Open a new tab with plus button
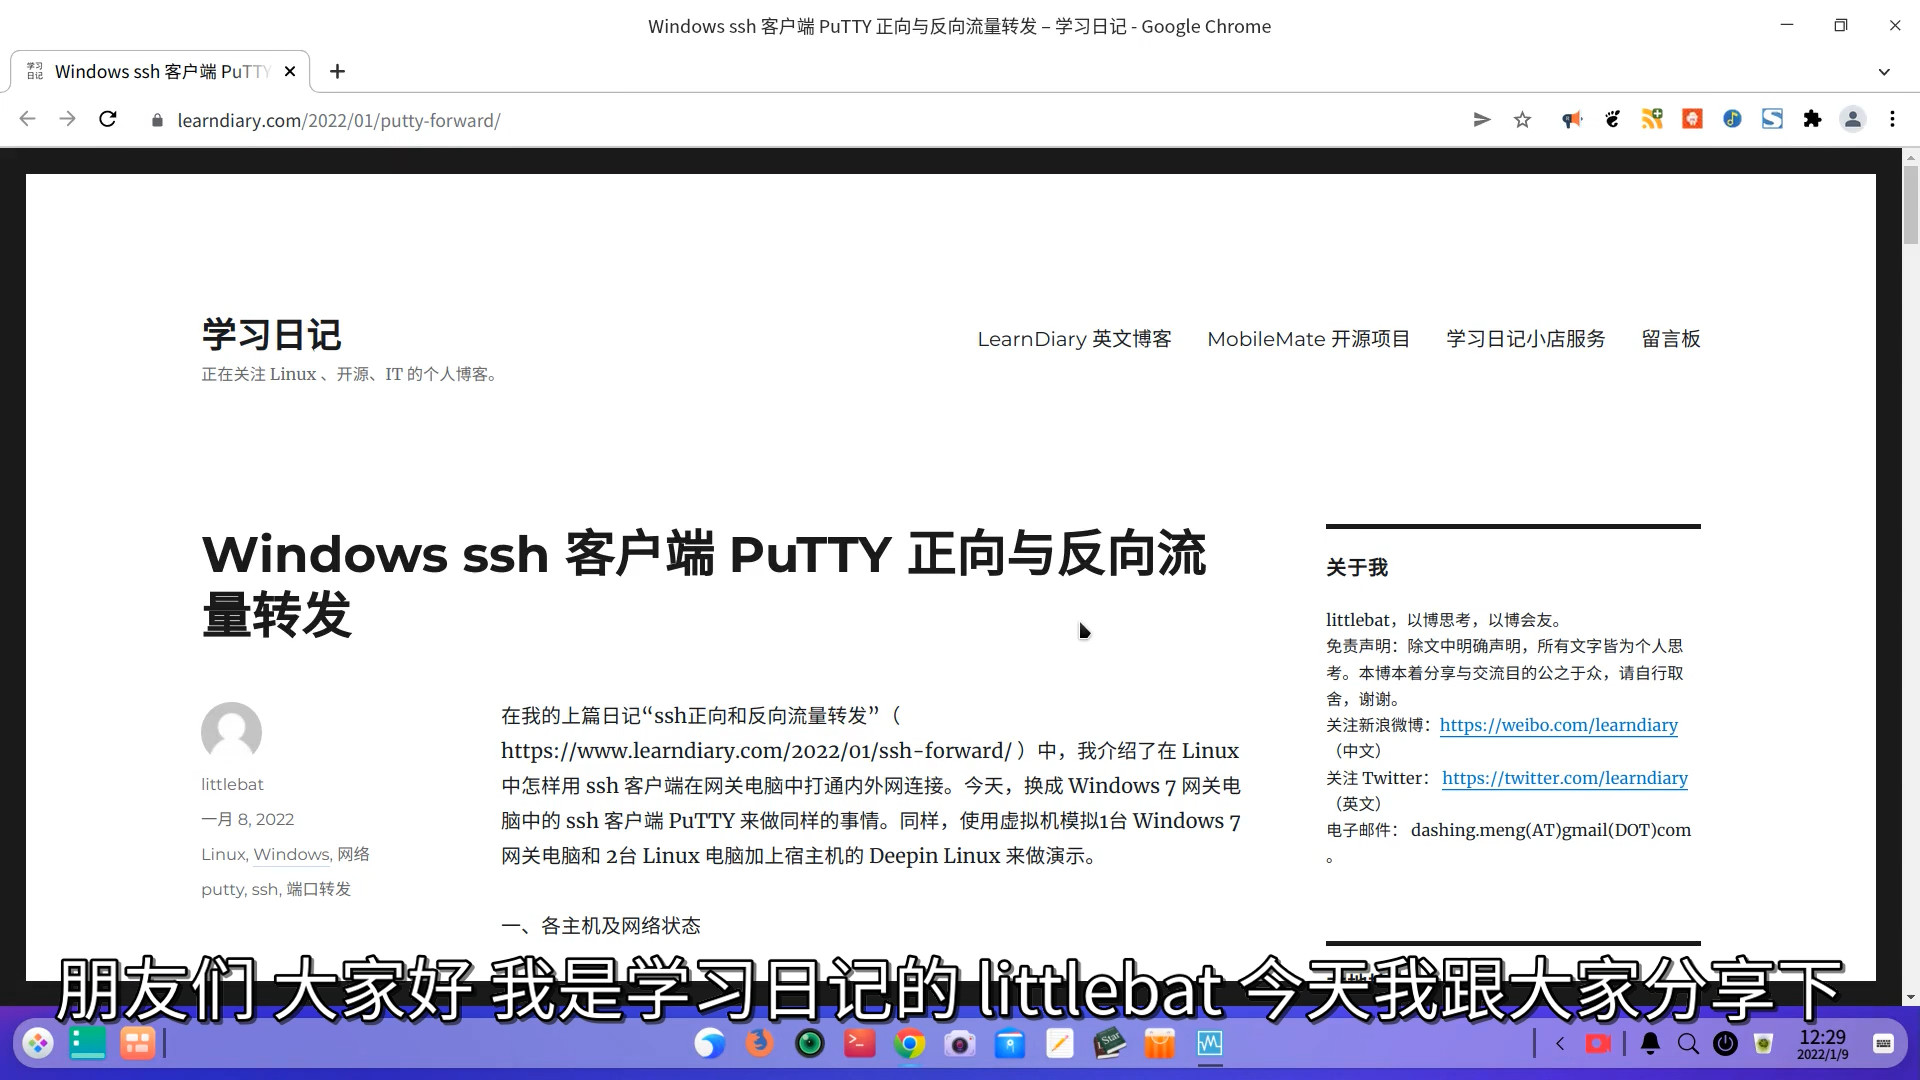Viewport: 1920px width, 1080px height. coord(337,72)
